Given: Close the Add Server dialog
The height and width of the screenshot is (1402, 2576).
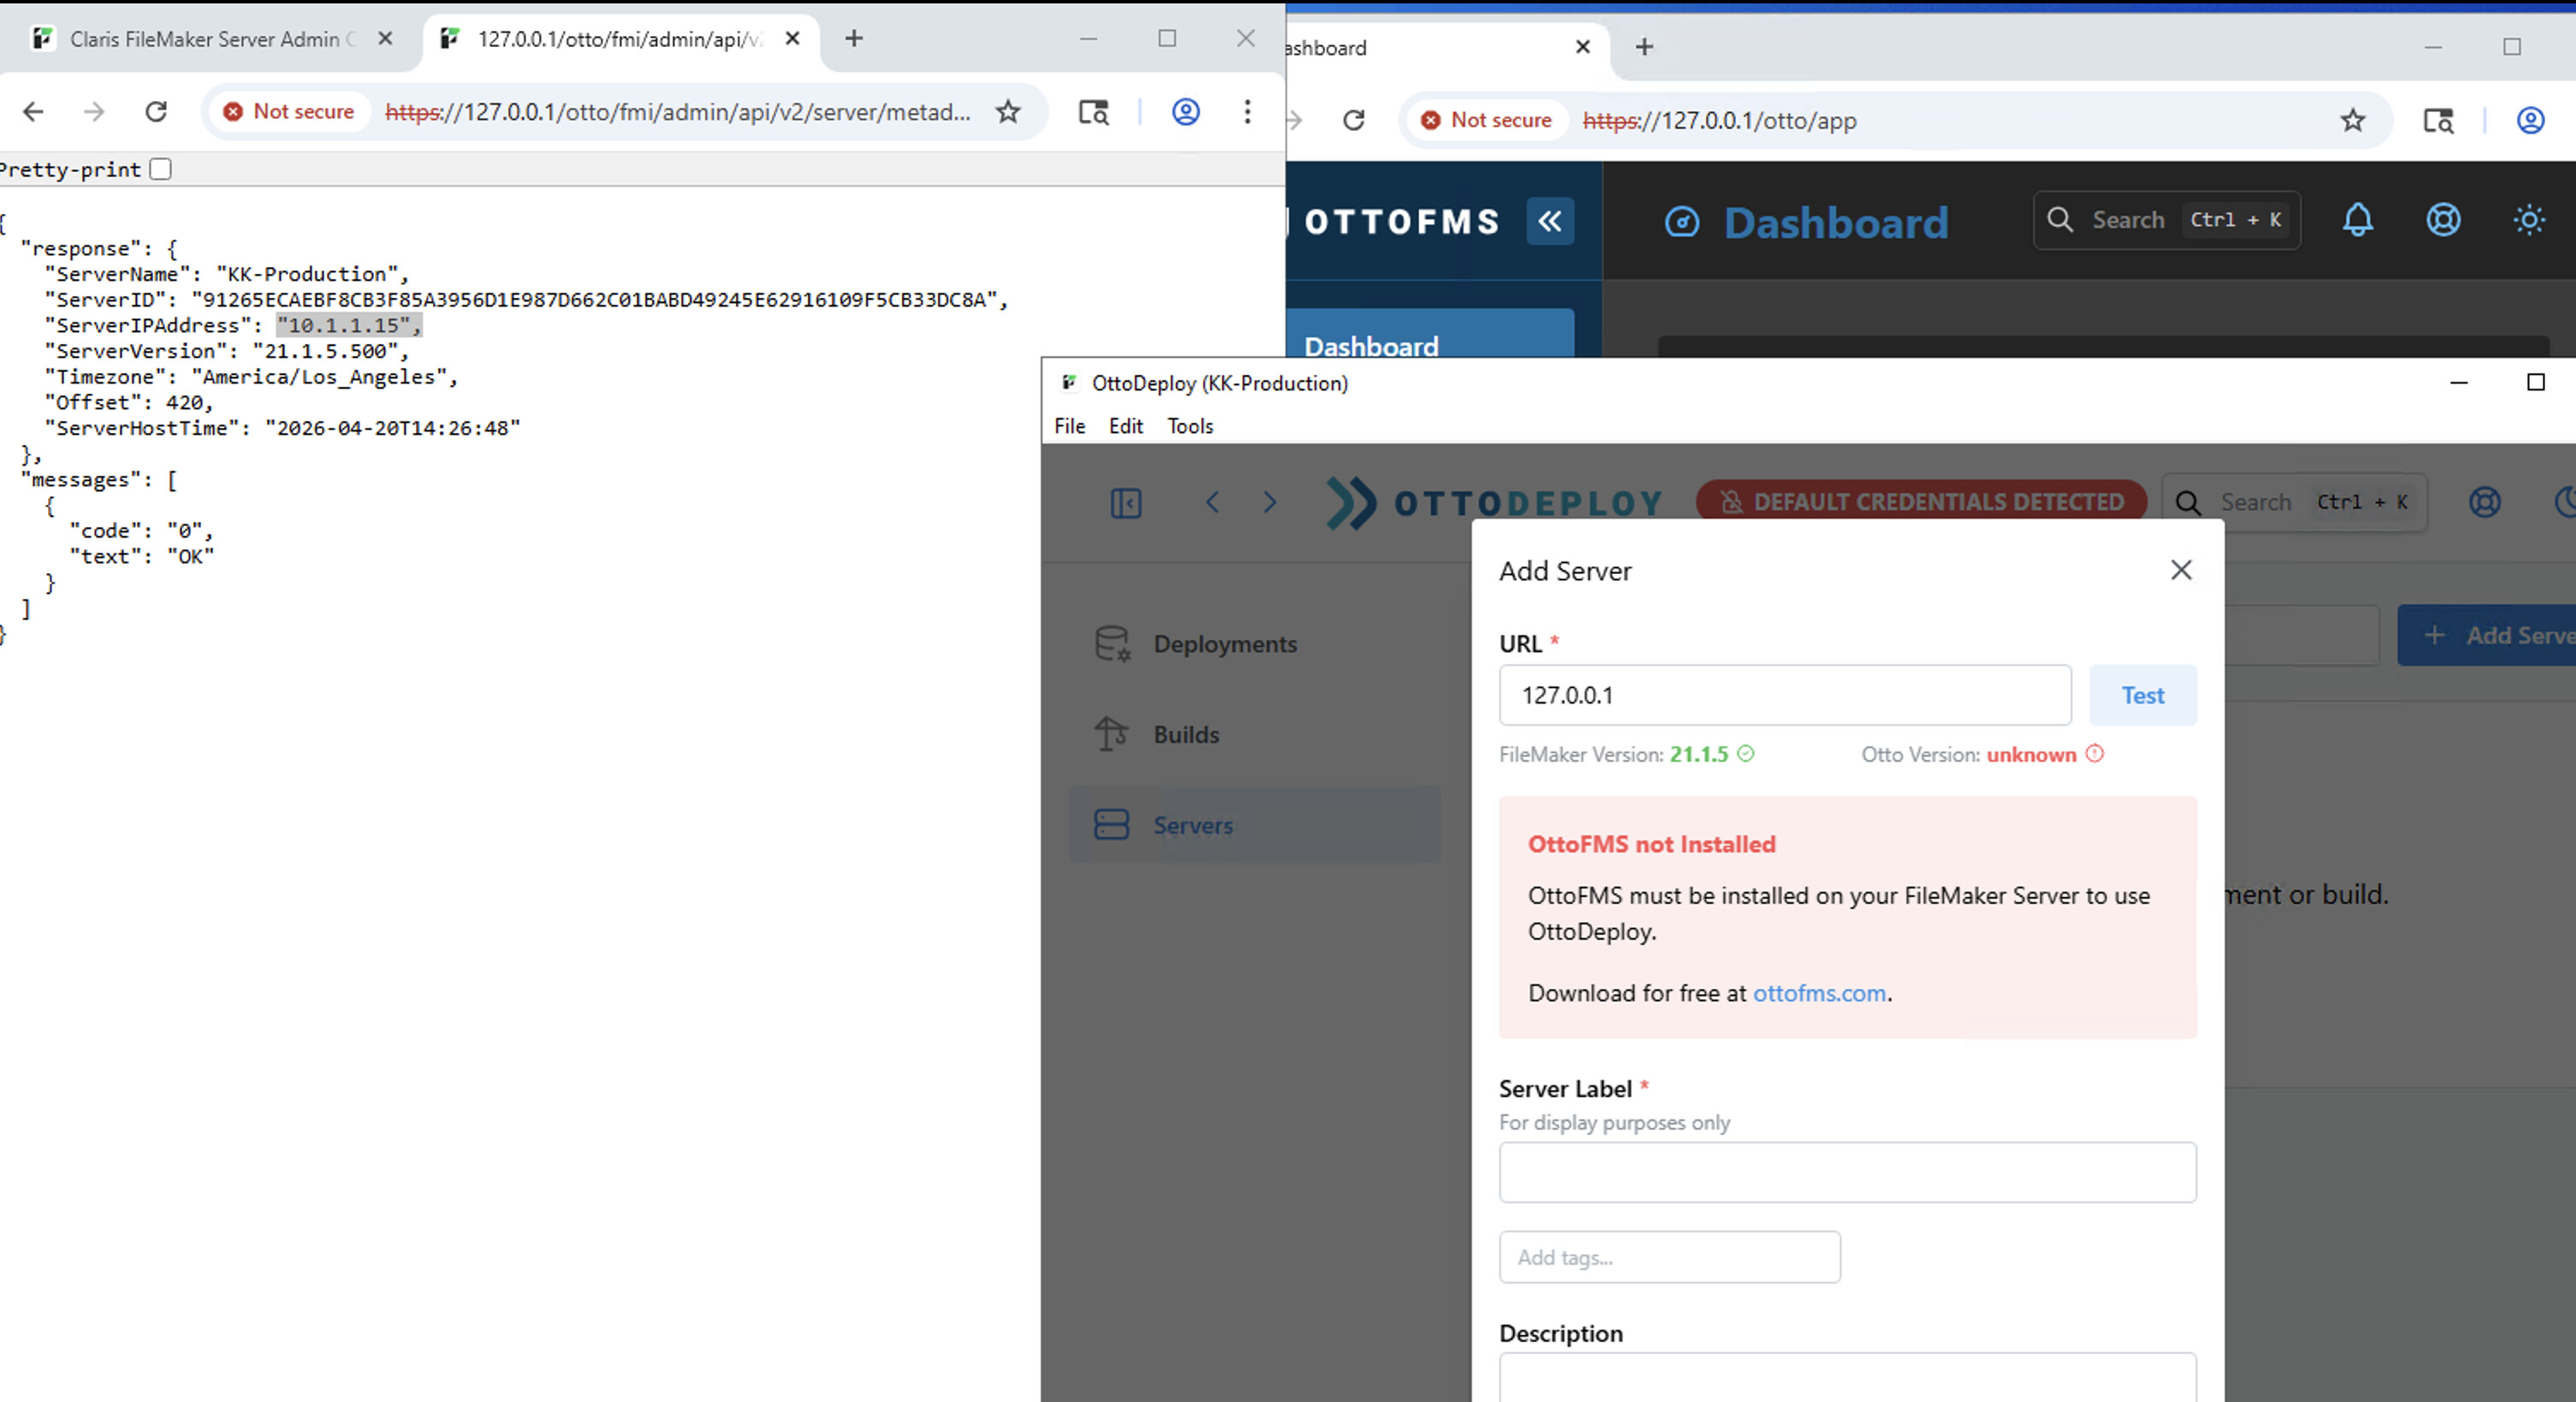Looking at the screenshot, I should coord(2181,570).
